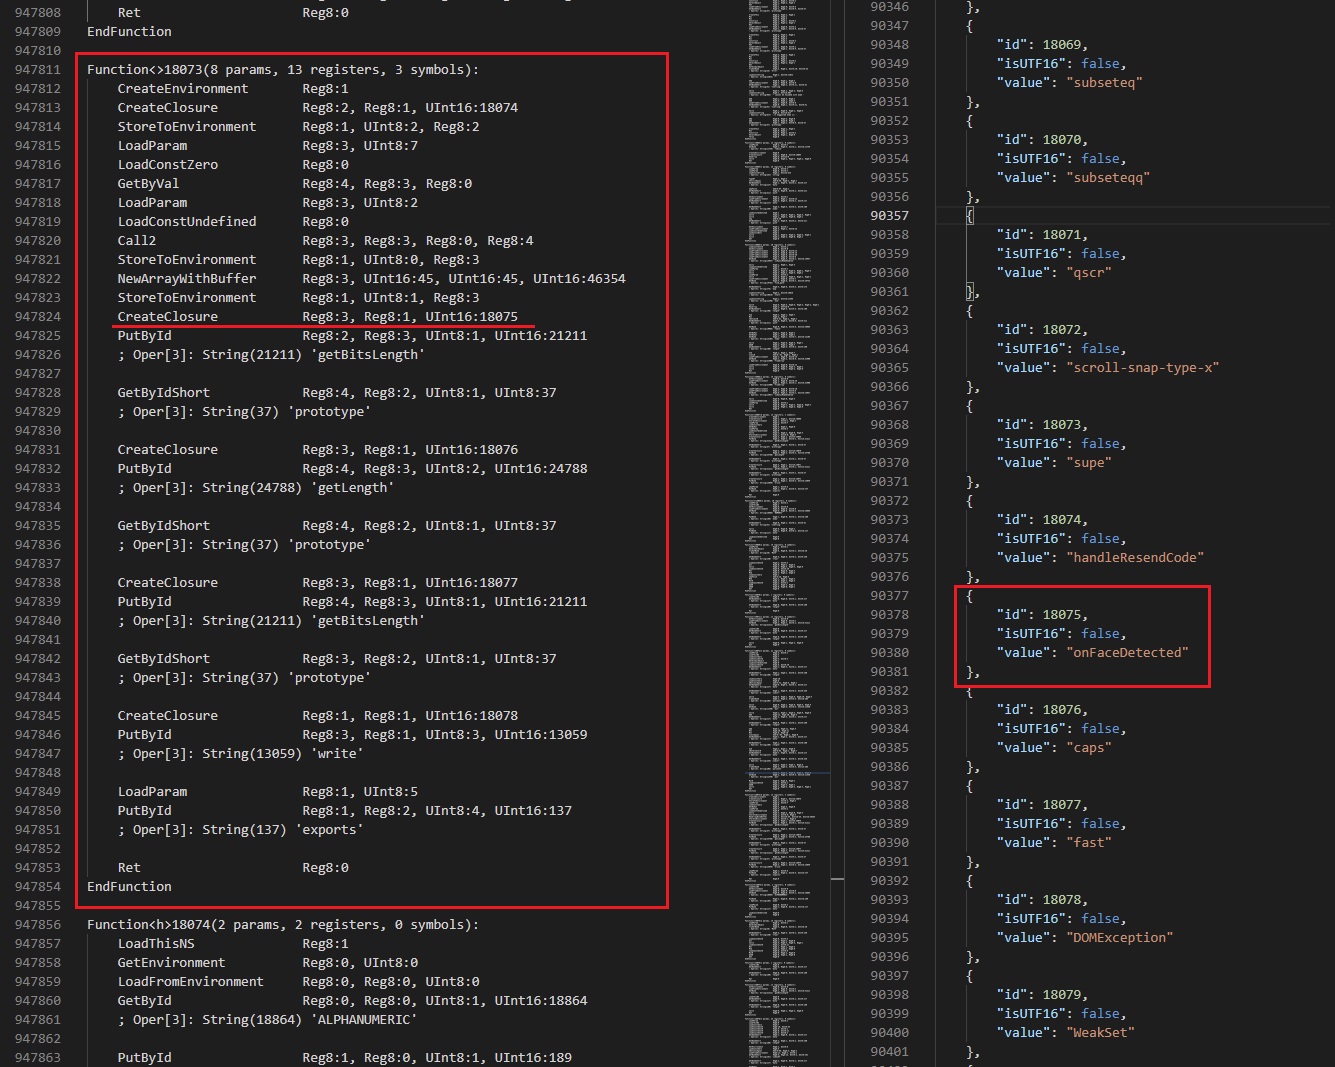Click LoadParam line with UInt8:2
The height and width of the screenshot is (1067, 1335).
point(268,203)
